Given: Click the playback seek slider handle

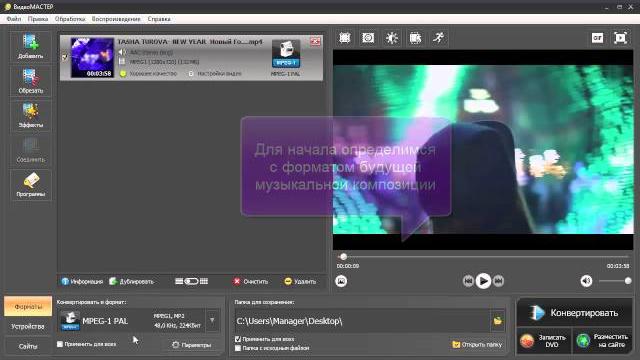Looking at the screenshot, I should [x=343, y=256].
